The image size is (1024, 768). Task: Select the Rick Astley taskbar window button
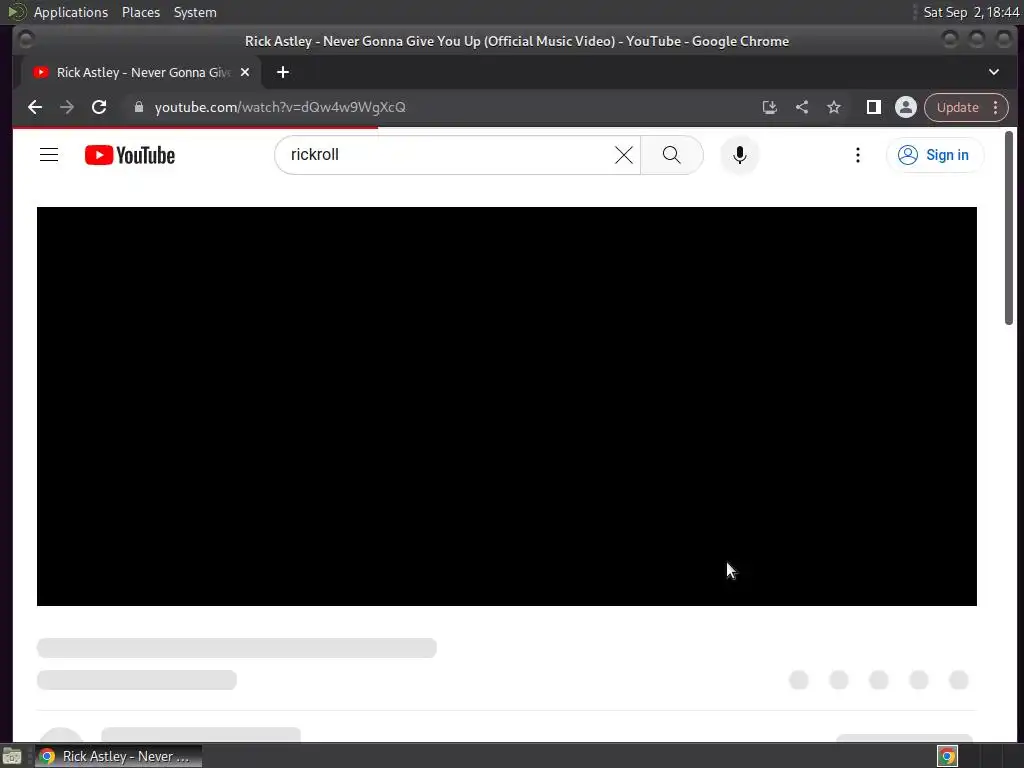(x=118, y=756)
